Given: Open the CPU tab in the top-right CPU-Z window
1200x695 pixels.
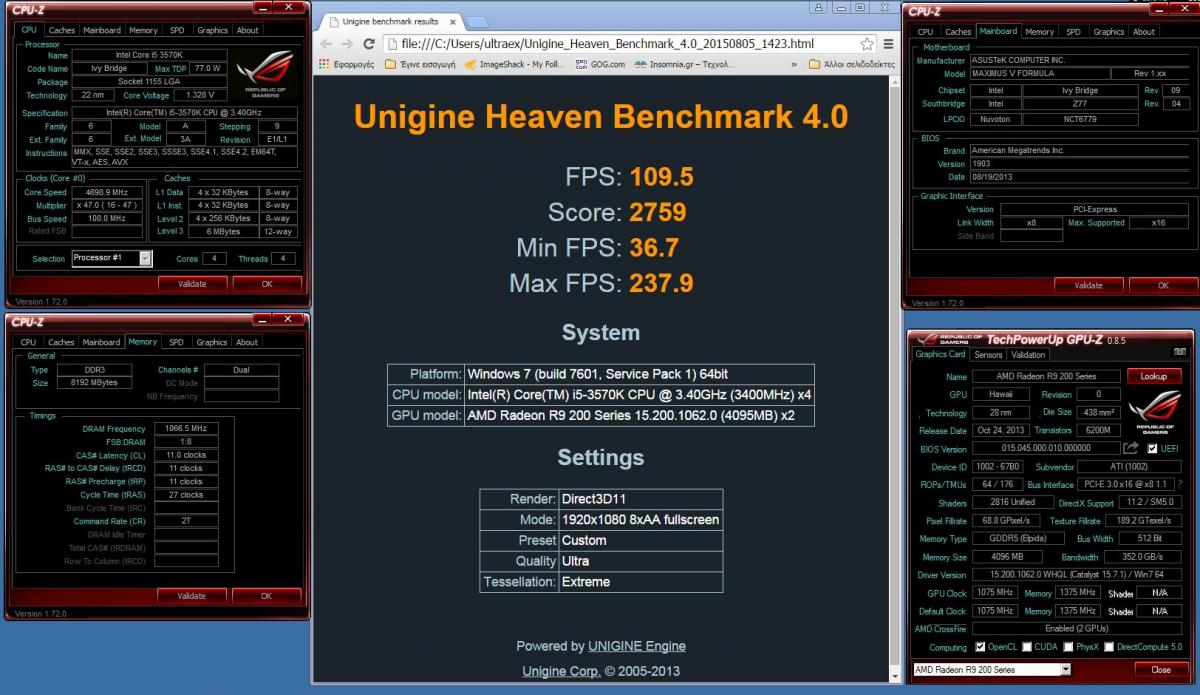Looking at the screenshot, I should tap(925, 31).
